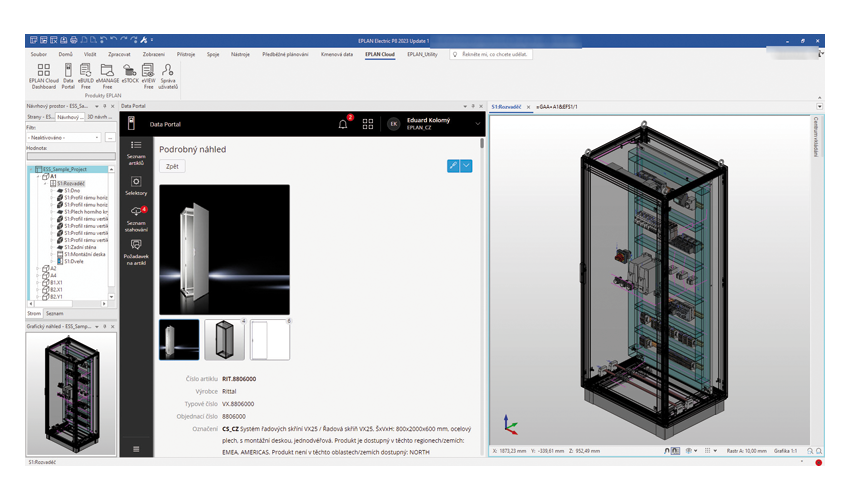The width and height of the screenshot is (850, 500).
Task: Open the Soubor menu
Action: [38, 54]
